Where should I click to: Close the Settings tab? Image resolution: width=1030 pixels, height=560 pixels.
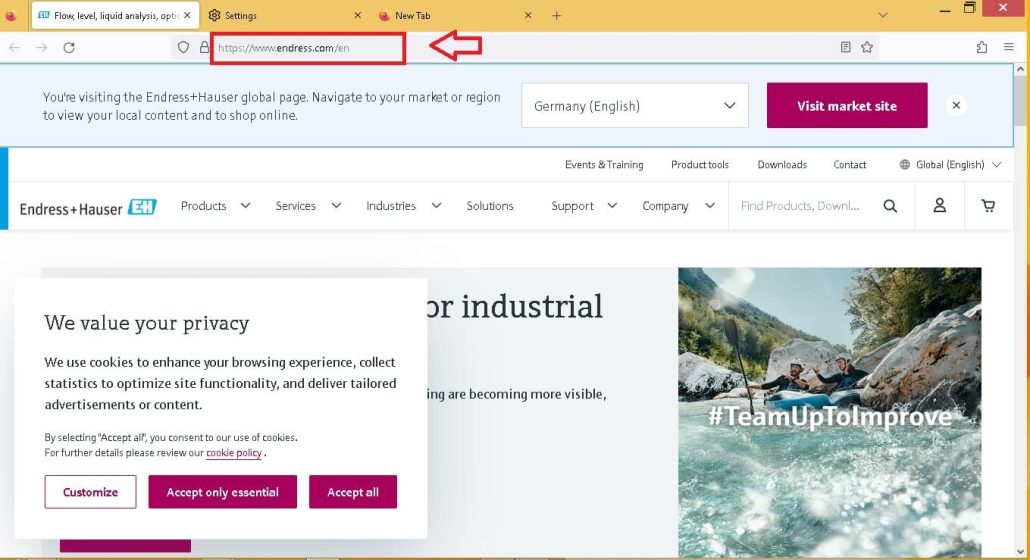point(357,15)
